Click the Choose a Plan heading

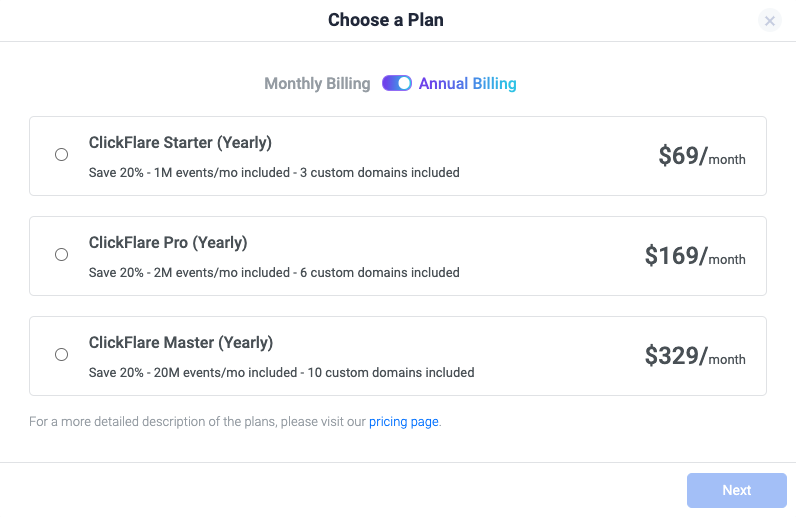(386, 20)
